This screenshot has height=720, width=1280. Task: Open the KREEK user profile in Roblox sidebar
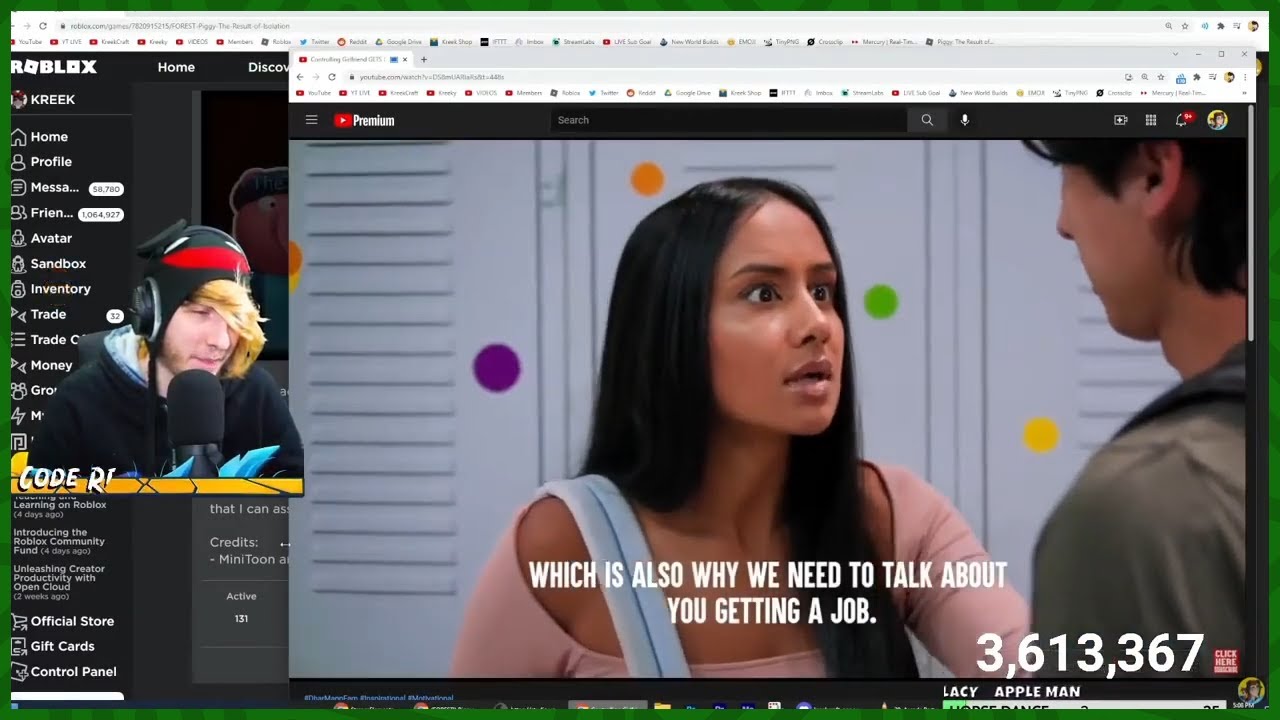click(43, 100)
